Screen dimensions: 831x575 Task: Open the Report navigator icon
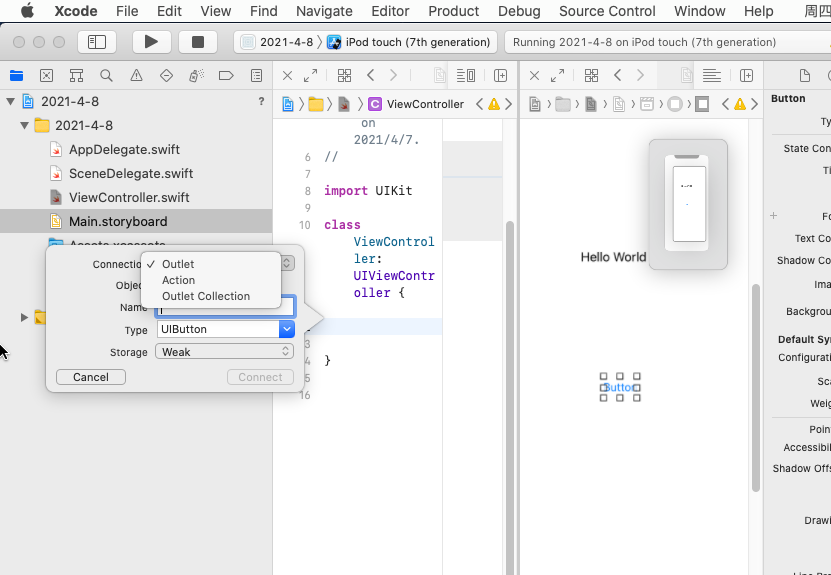(x=257, y=76)
